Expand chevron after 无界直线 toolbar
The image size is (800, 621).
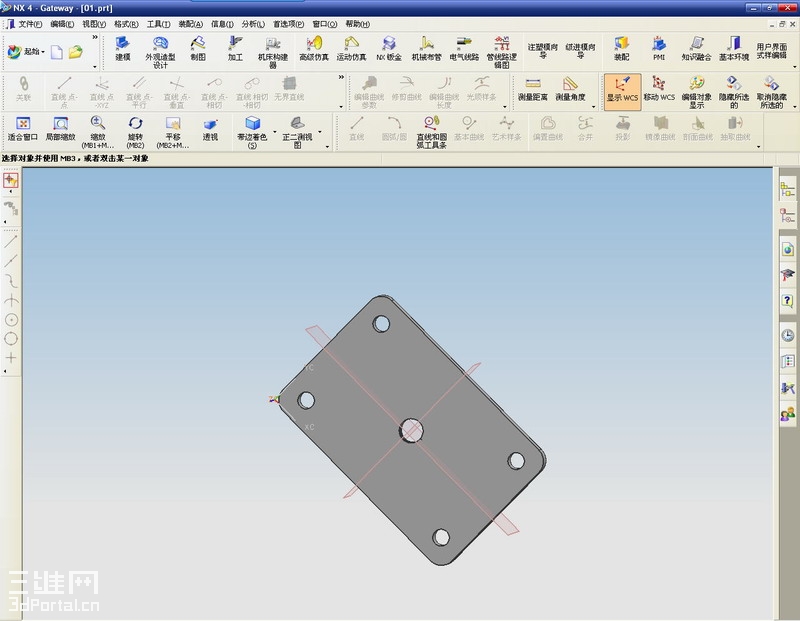pyautogui.click(x=341, y=78)
